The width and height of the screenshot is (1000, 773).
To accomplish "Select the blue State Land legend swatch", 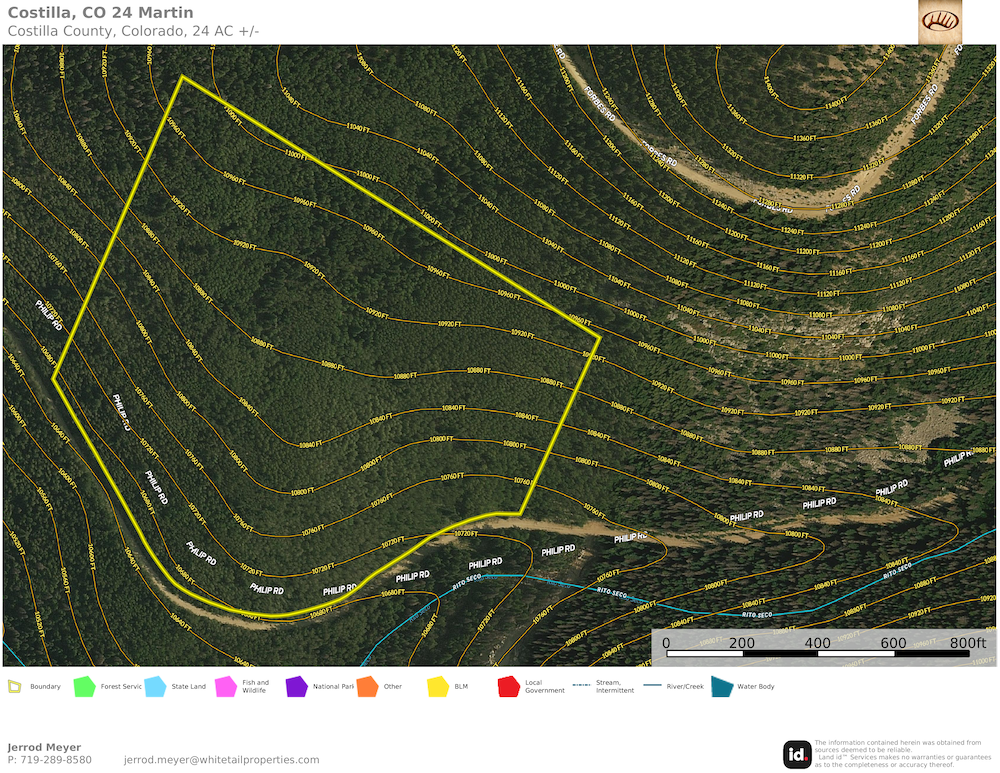I will click(155, 687).
